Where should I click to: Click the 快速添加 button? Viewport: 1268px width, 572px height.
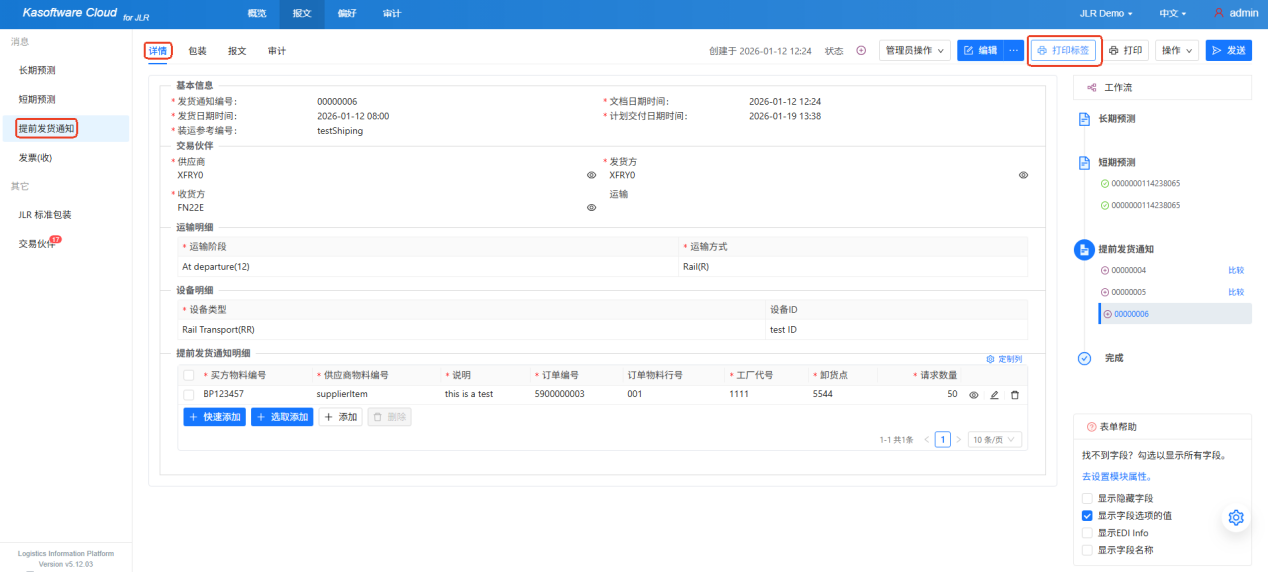tap(214, 417)
